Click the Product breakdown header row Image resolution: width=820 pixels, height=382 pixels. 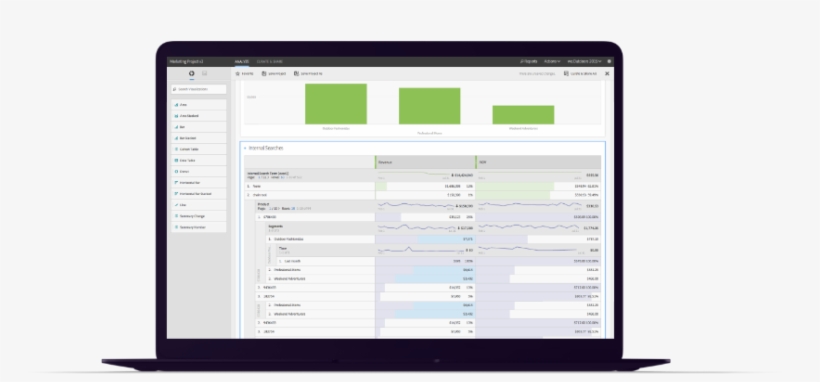click(315, 206)
